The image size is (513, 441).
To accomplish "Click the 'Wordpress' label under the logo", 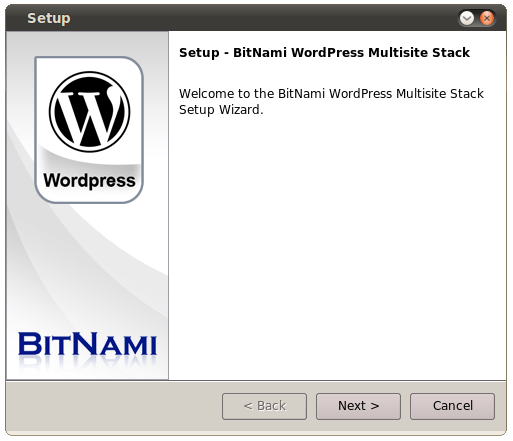I will point(89,181).
